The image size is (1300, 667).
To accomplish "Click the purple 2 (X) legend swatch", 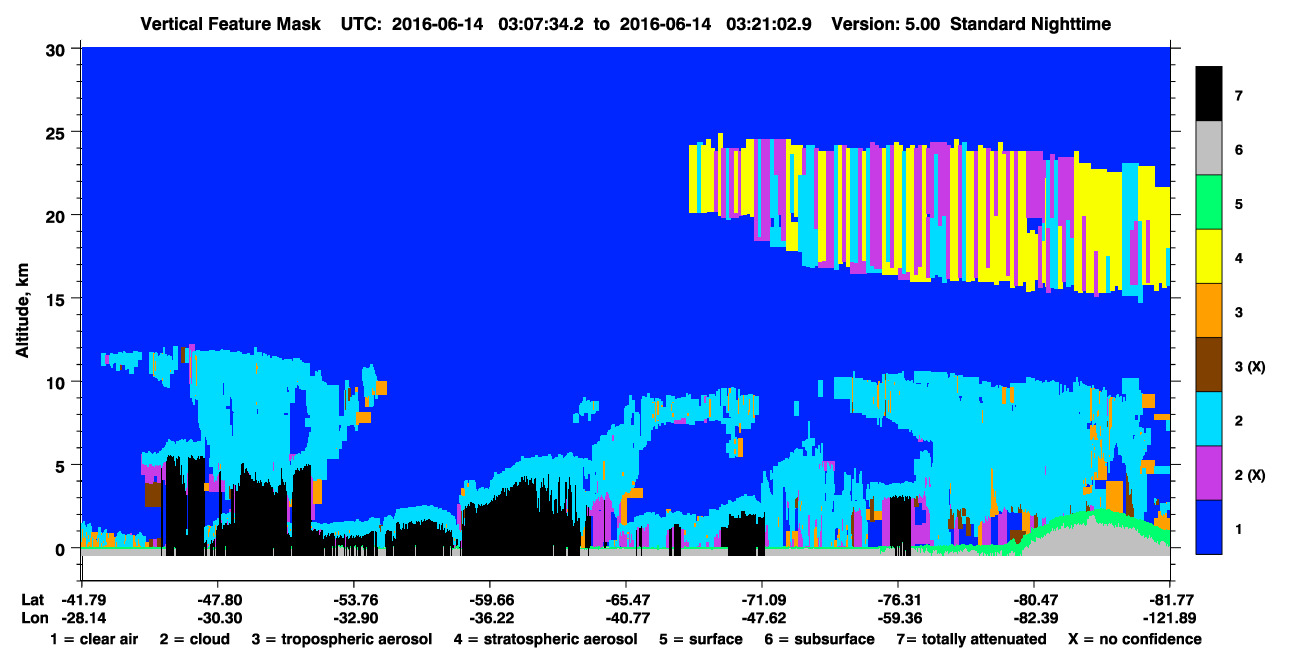I will click(x=1209, y=472).
